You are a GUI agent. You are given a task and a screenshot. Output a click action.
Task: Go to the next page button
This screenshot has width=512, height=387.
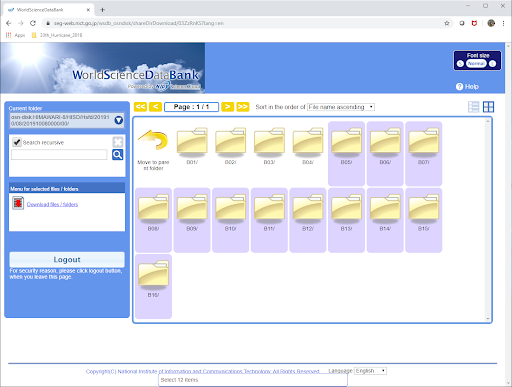pos(228,107)
